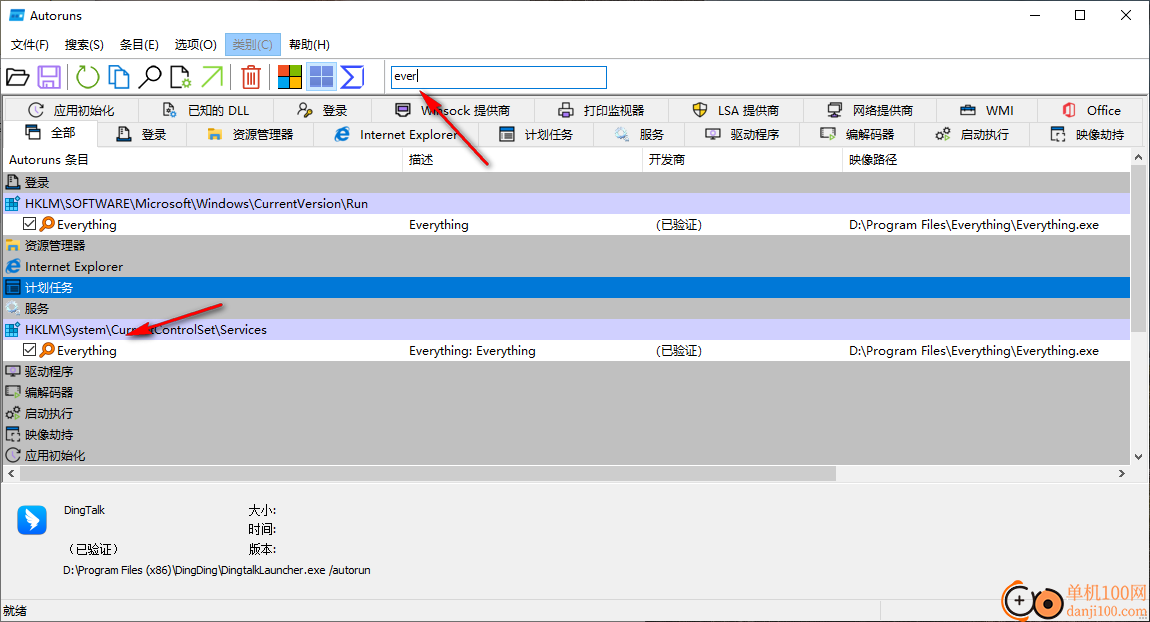Sort by 映像路径 column header

[986, 159]
